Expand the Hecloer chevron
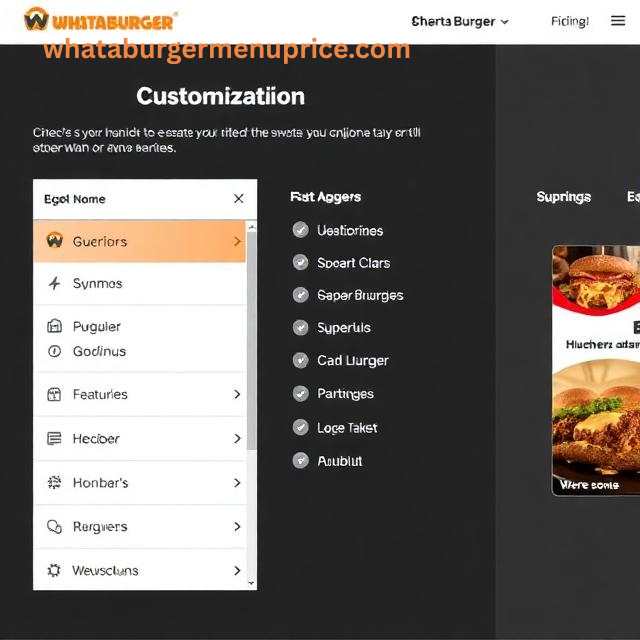640x640 pixels. [237, 438]
